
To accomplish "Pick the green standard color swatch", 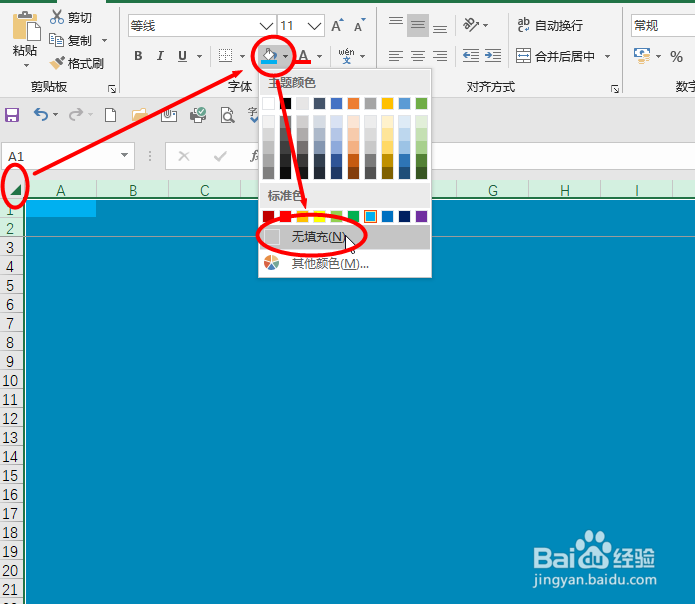I will 353,216.
